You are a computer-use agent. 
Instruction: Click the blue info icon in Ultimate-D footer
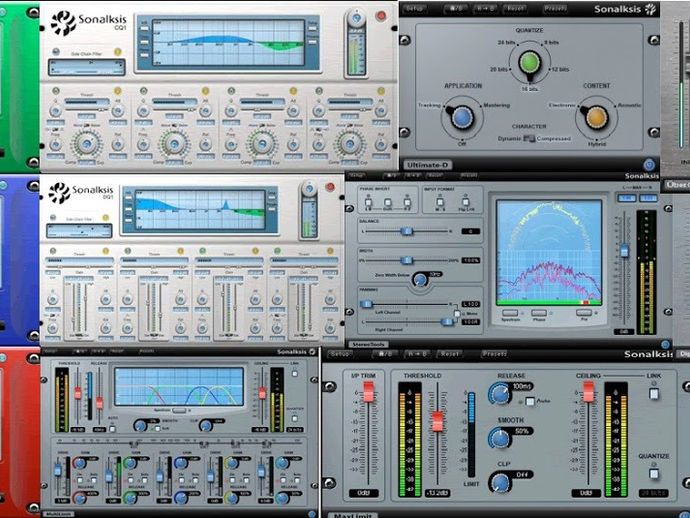click(x=649, y=165)
